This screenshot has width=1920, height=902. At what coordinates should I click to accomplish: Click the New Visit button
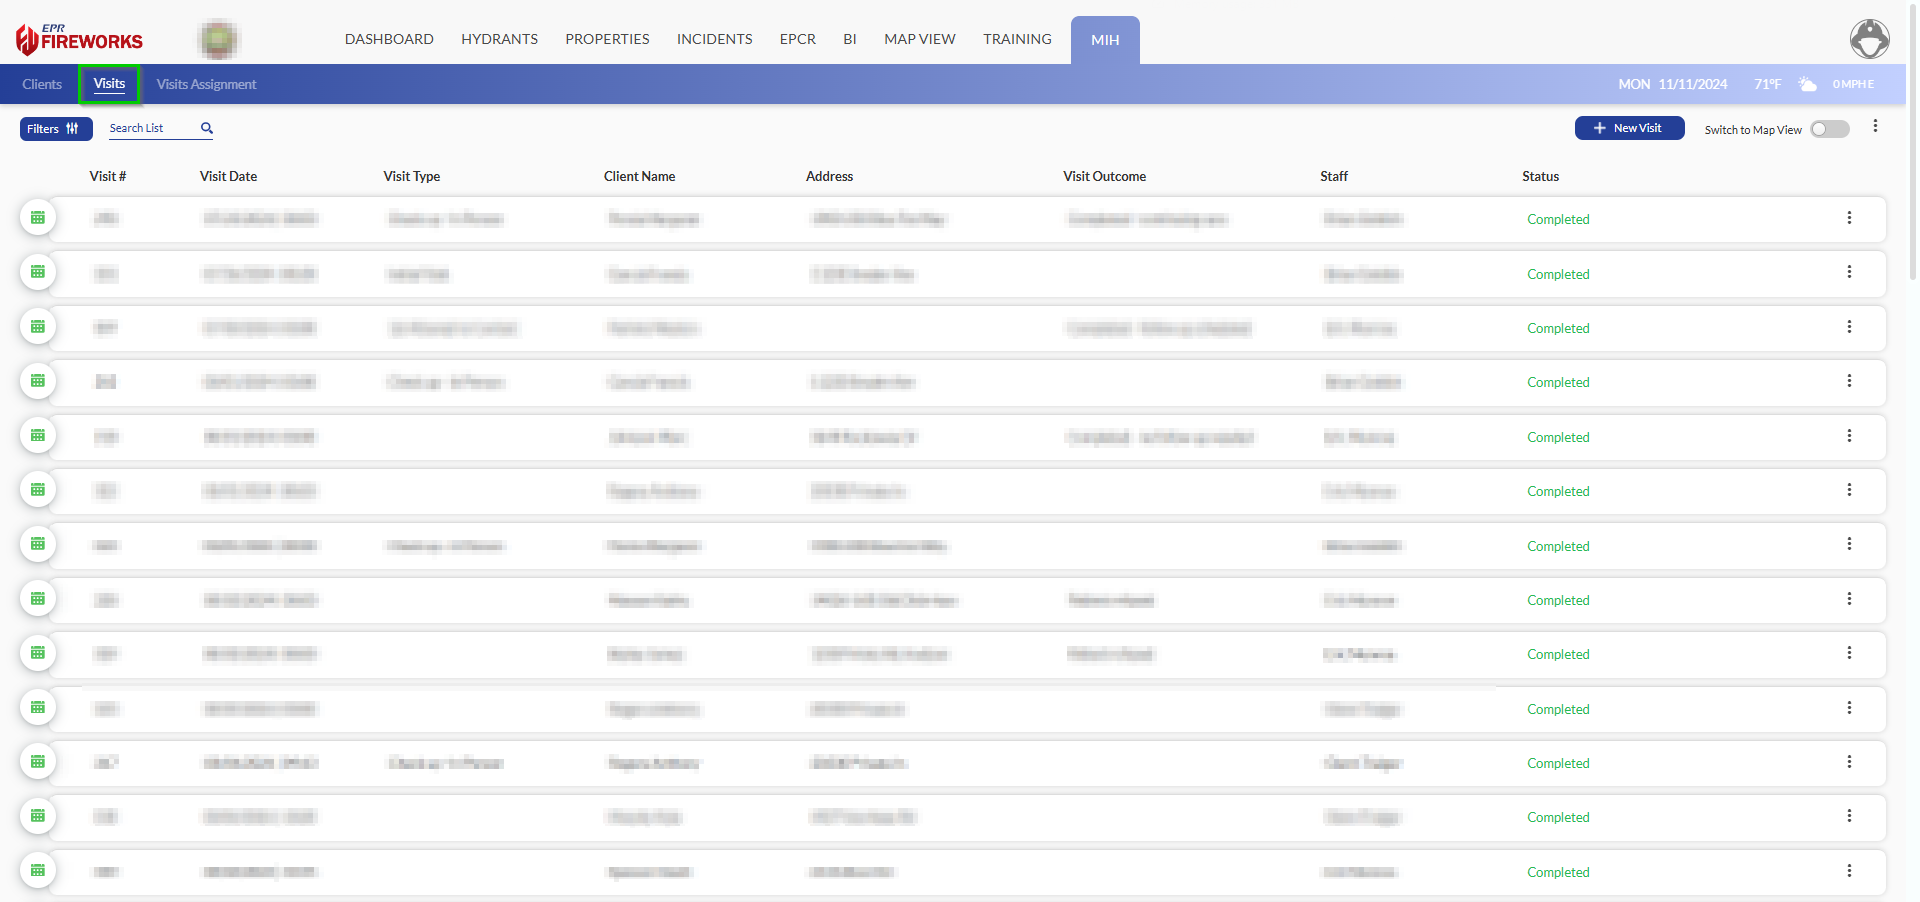click(x=1629, y=128)
